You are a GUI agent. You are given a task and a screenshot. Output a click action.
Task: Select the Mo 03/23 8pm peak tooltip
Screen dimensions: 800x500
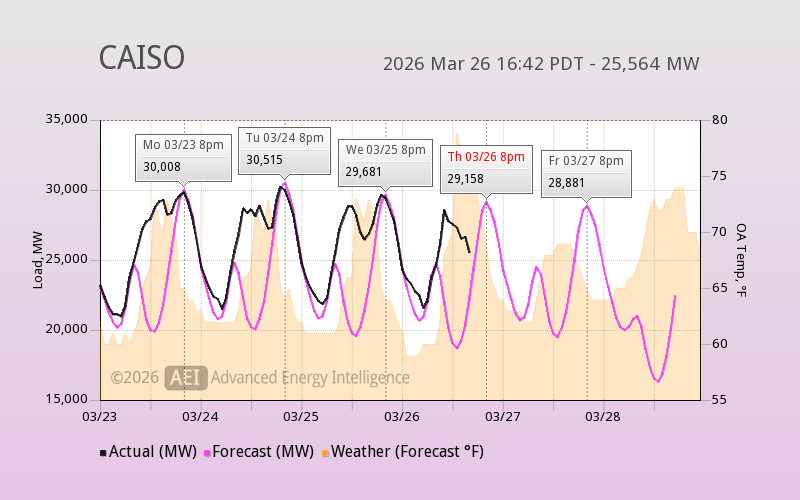pyautogui.click(x=183, y=157)
